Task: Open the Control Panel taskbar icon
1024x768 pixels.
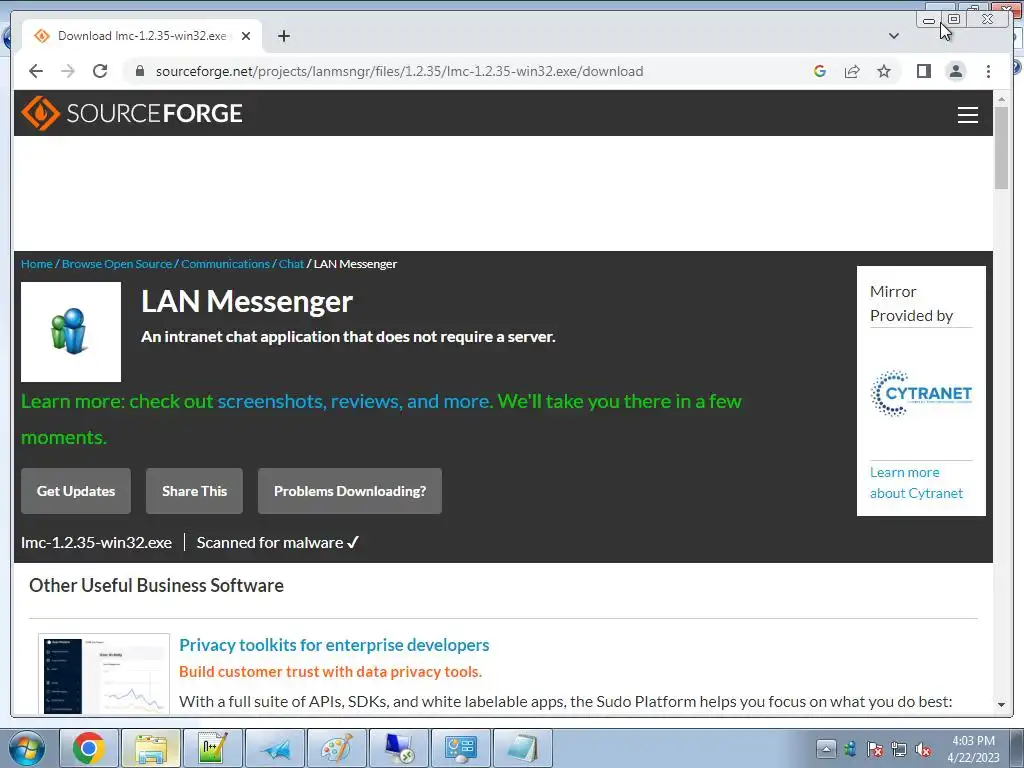Action: [x=461, y=748]
